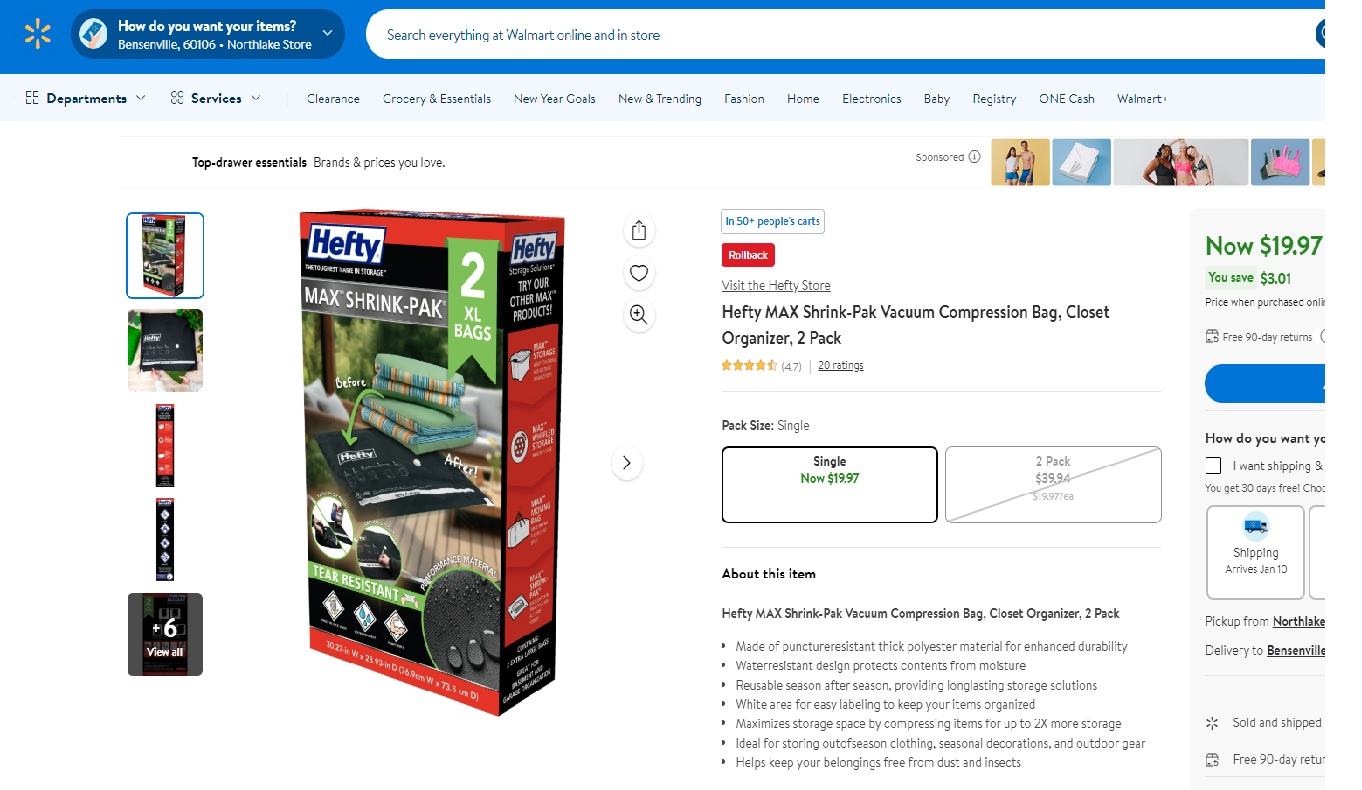Image resolution: width=1362 pixels, height=790 pixels.
Task: View the 20 ratings link
Action: [x=841, y=365]
